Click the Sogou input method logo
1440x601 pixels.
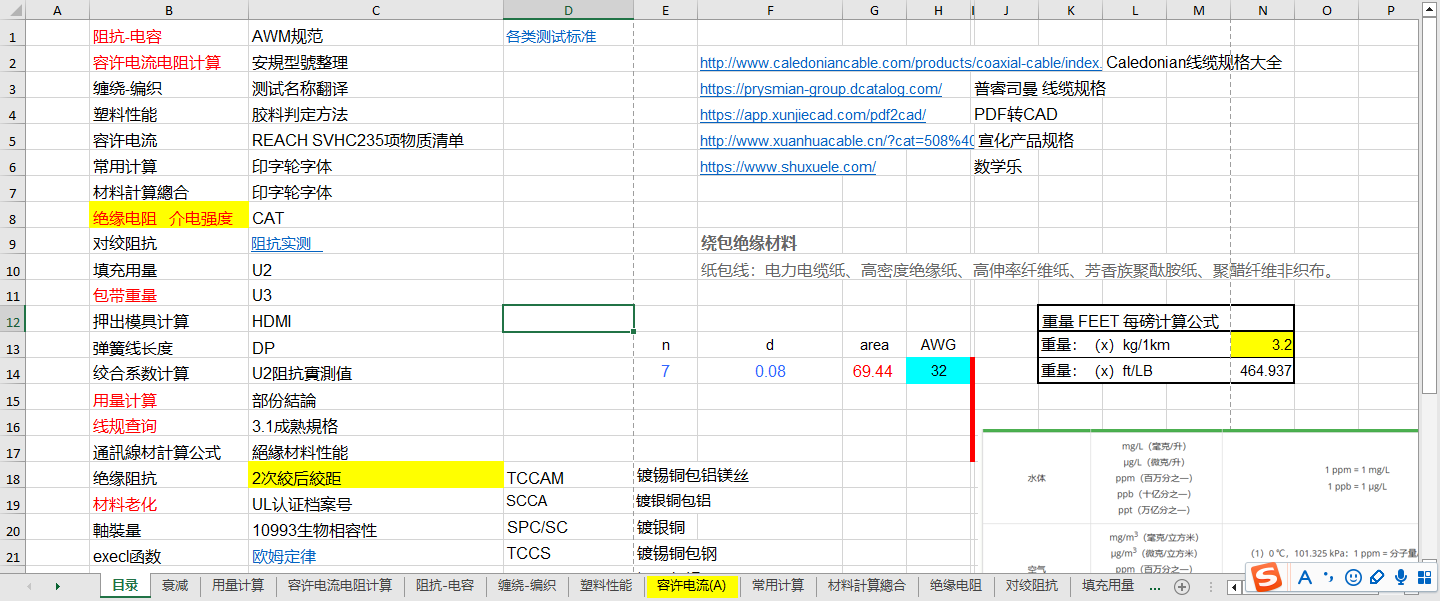click(x=1267, y=578)
